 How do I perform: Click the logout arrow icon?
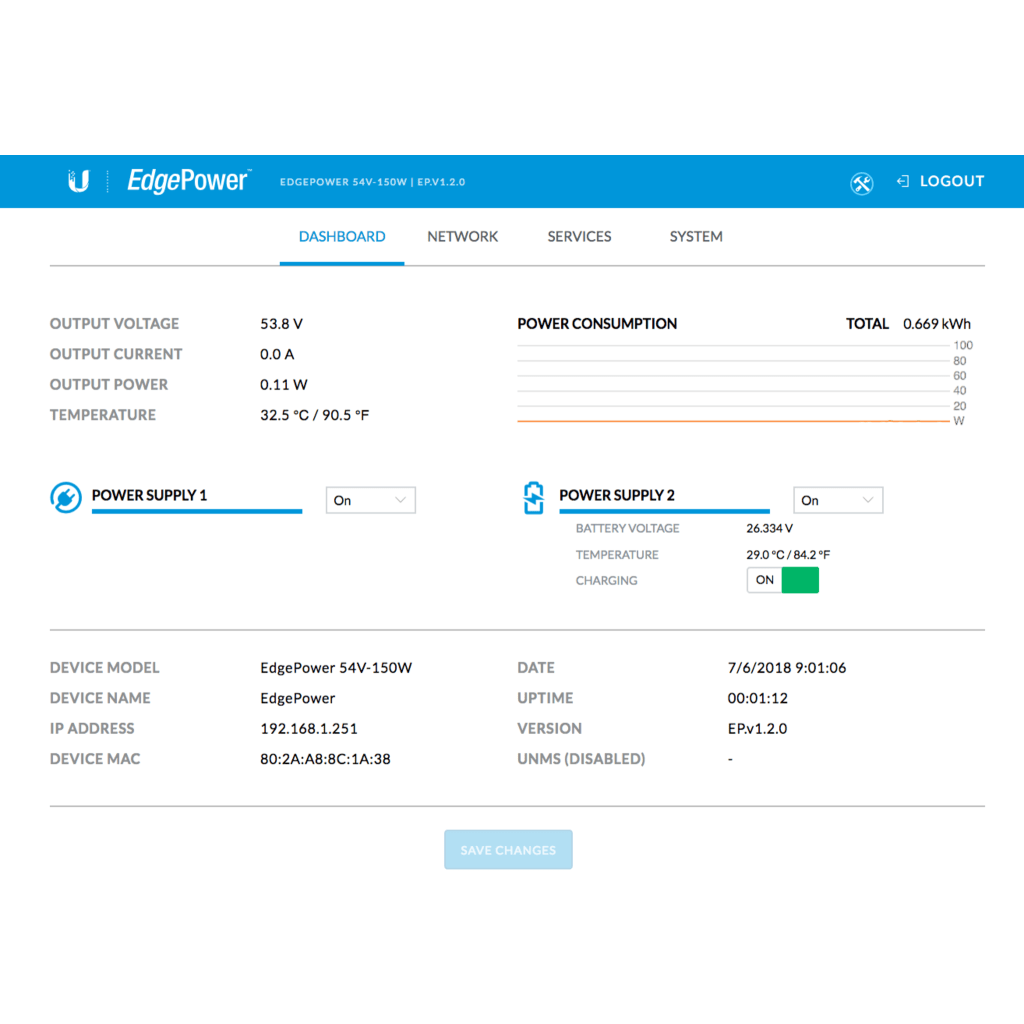[x=903, y=182]
